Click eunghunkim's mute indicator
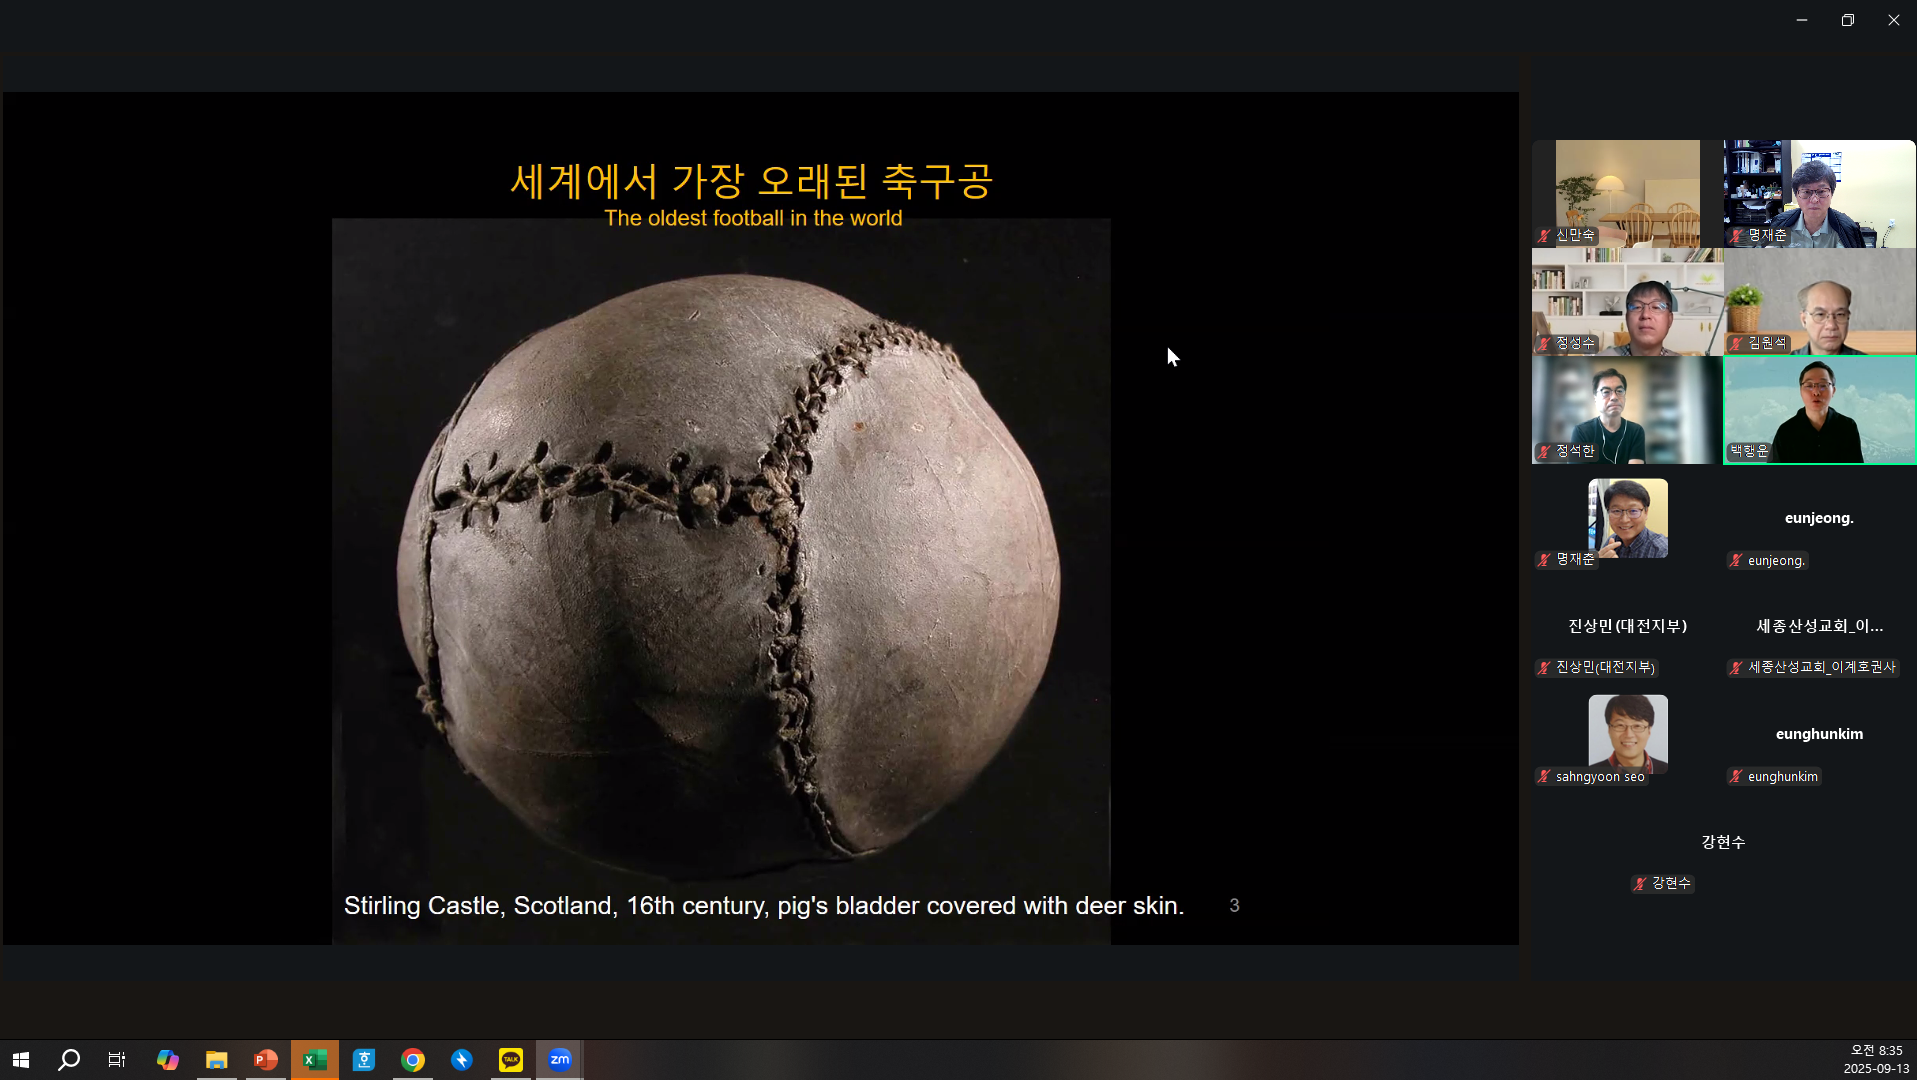The image size is (1917, 1080). coord(1736,776)
